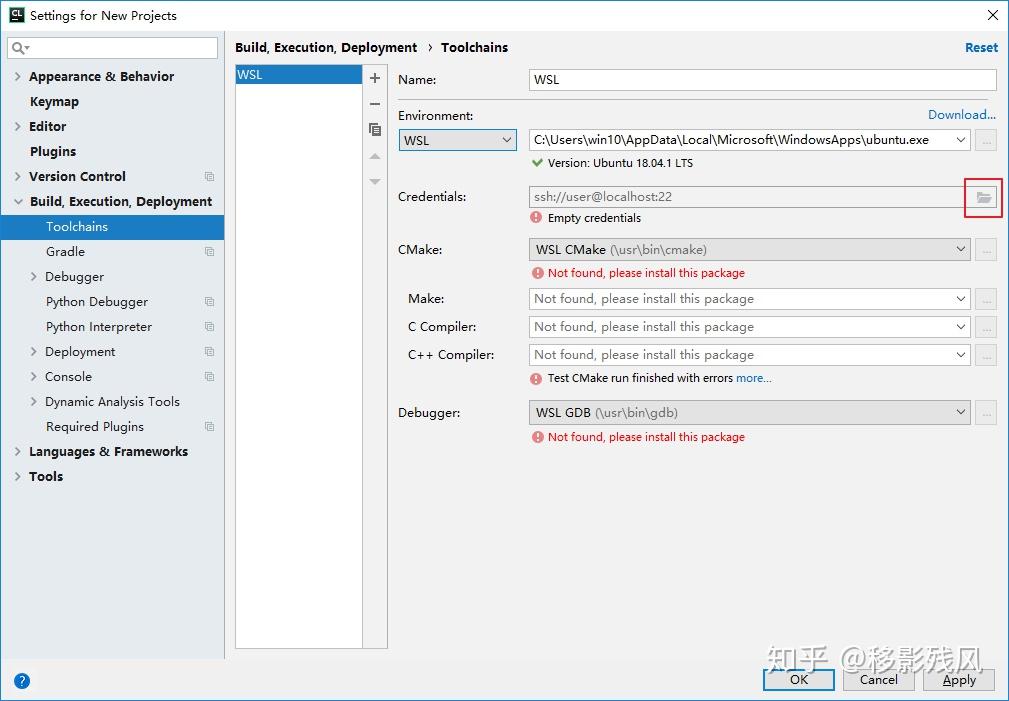This screenshot has height=701, width=1009.
Task: Open the credentials folder browse icon
Action: click(x=984, y=197)
